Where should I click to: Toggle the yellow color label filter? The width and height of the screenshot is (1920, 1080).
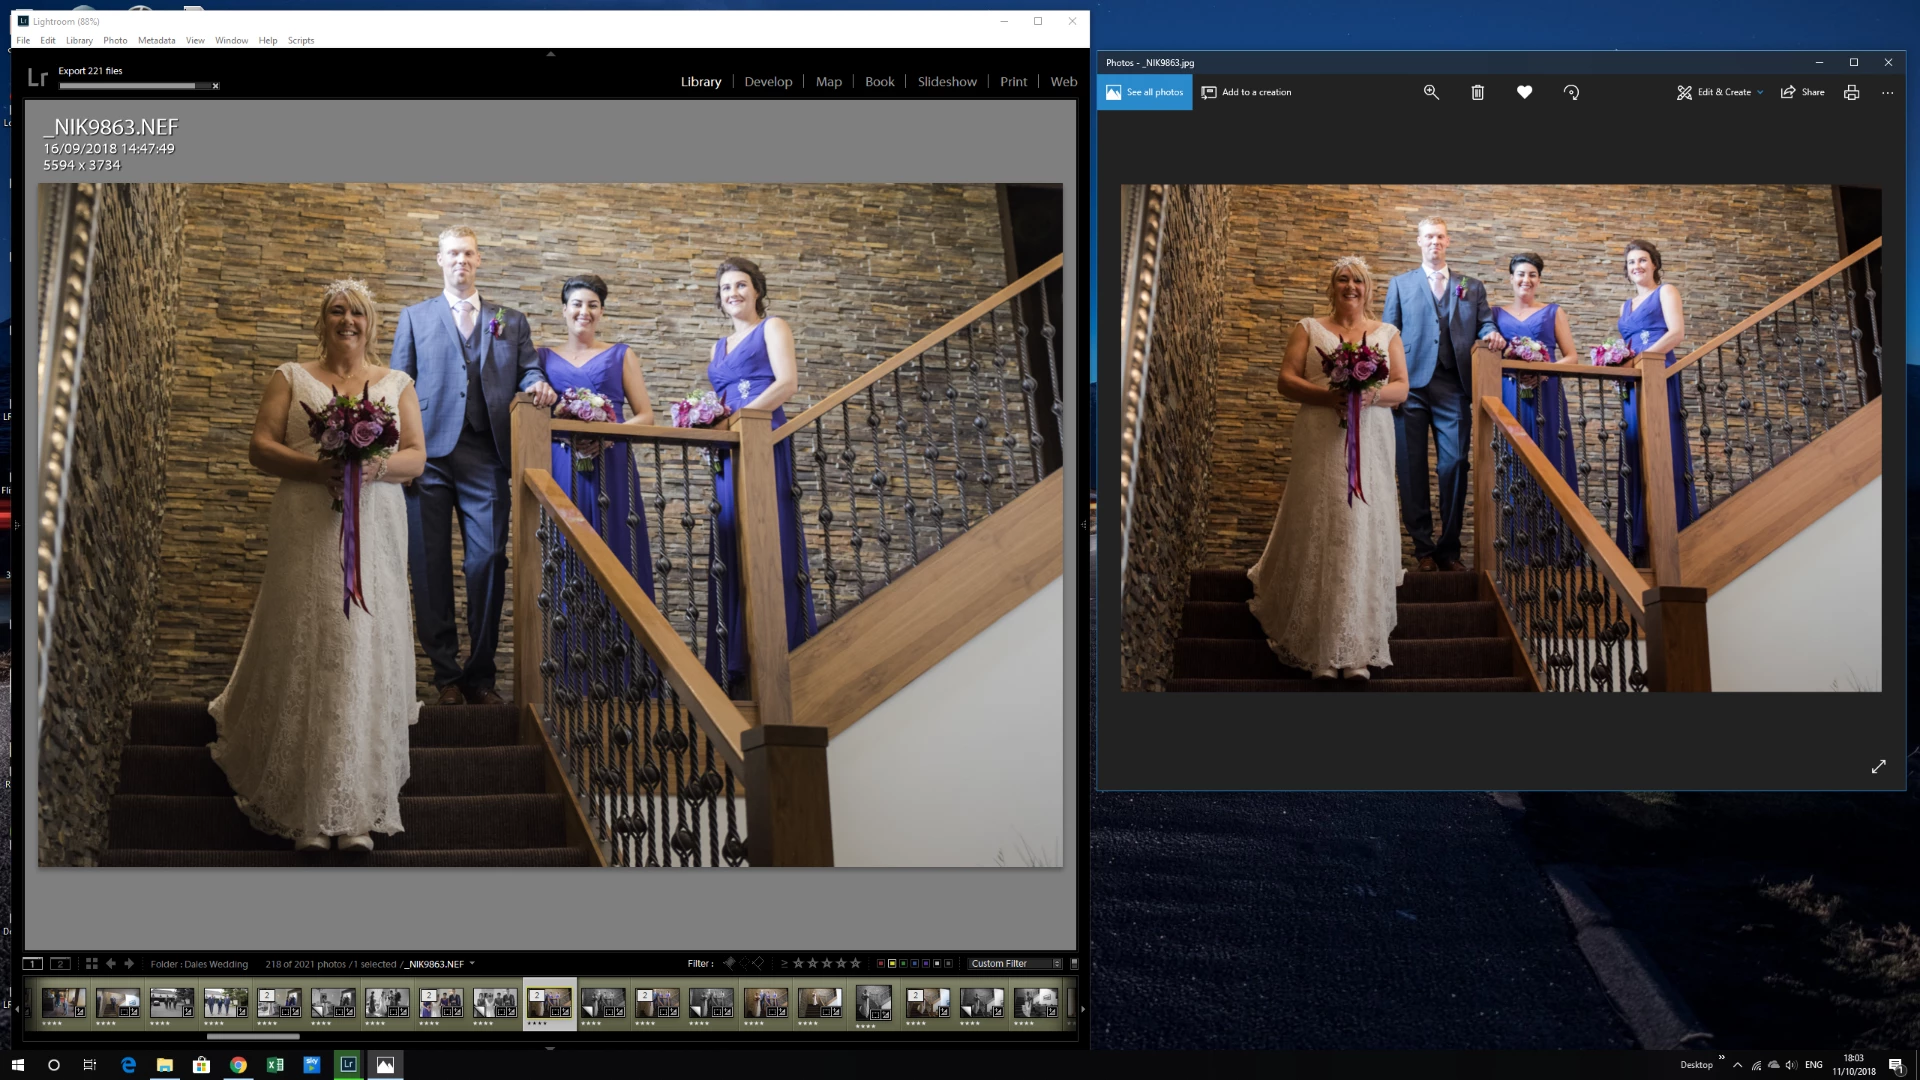click(x=891, y=964)
